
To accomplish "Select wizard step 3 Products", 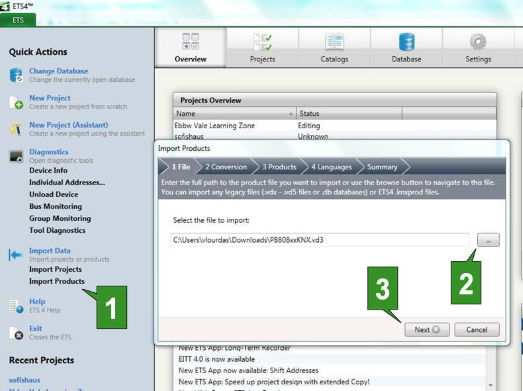I will pyautogui.click(x=279, y=167).
